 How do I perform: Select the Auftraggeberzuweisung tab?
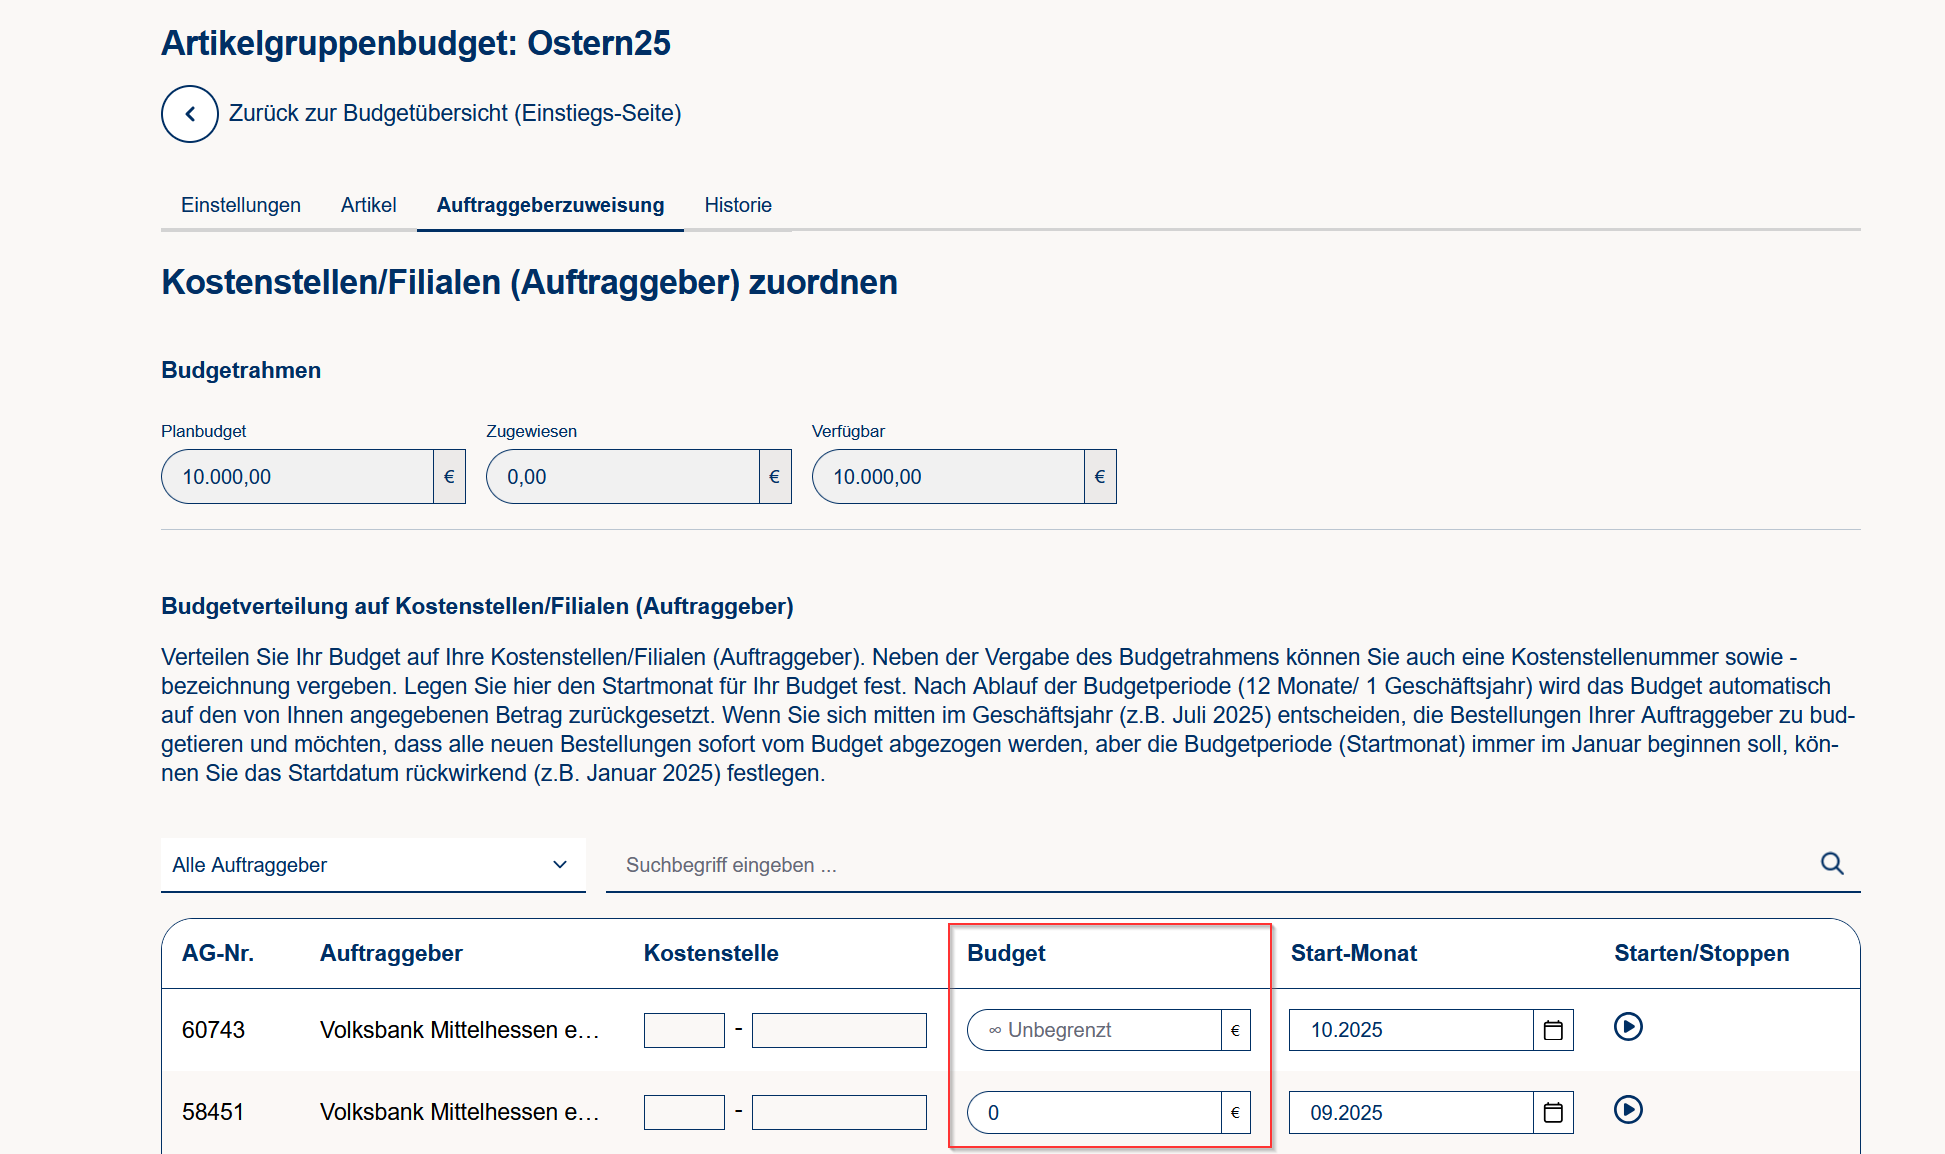pos(550,205)
